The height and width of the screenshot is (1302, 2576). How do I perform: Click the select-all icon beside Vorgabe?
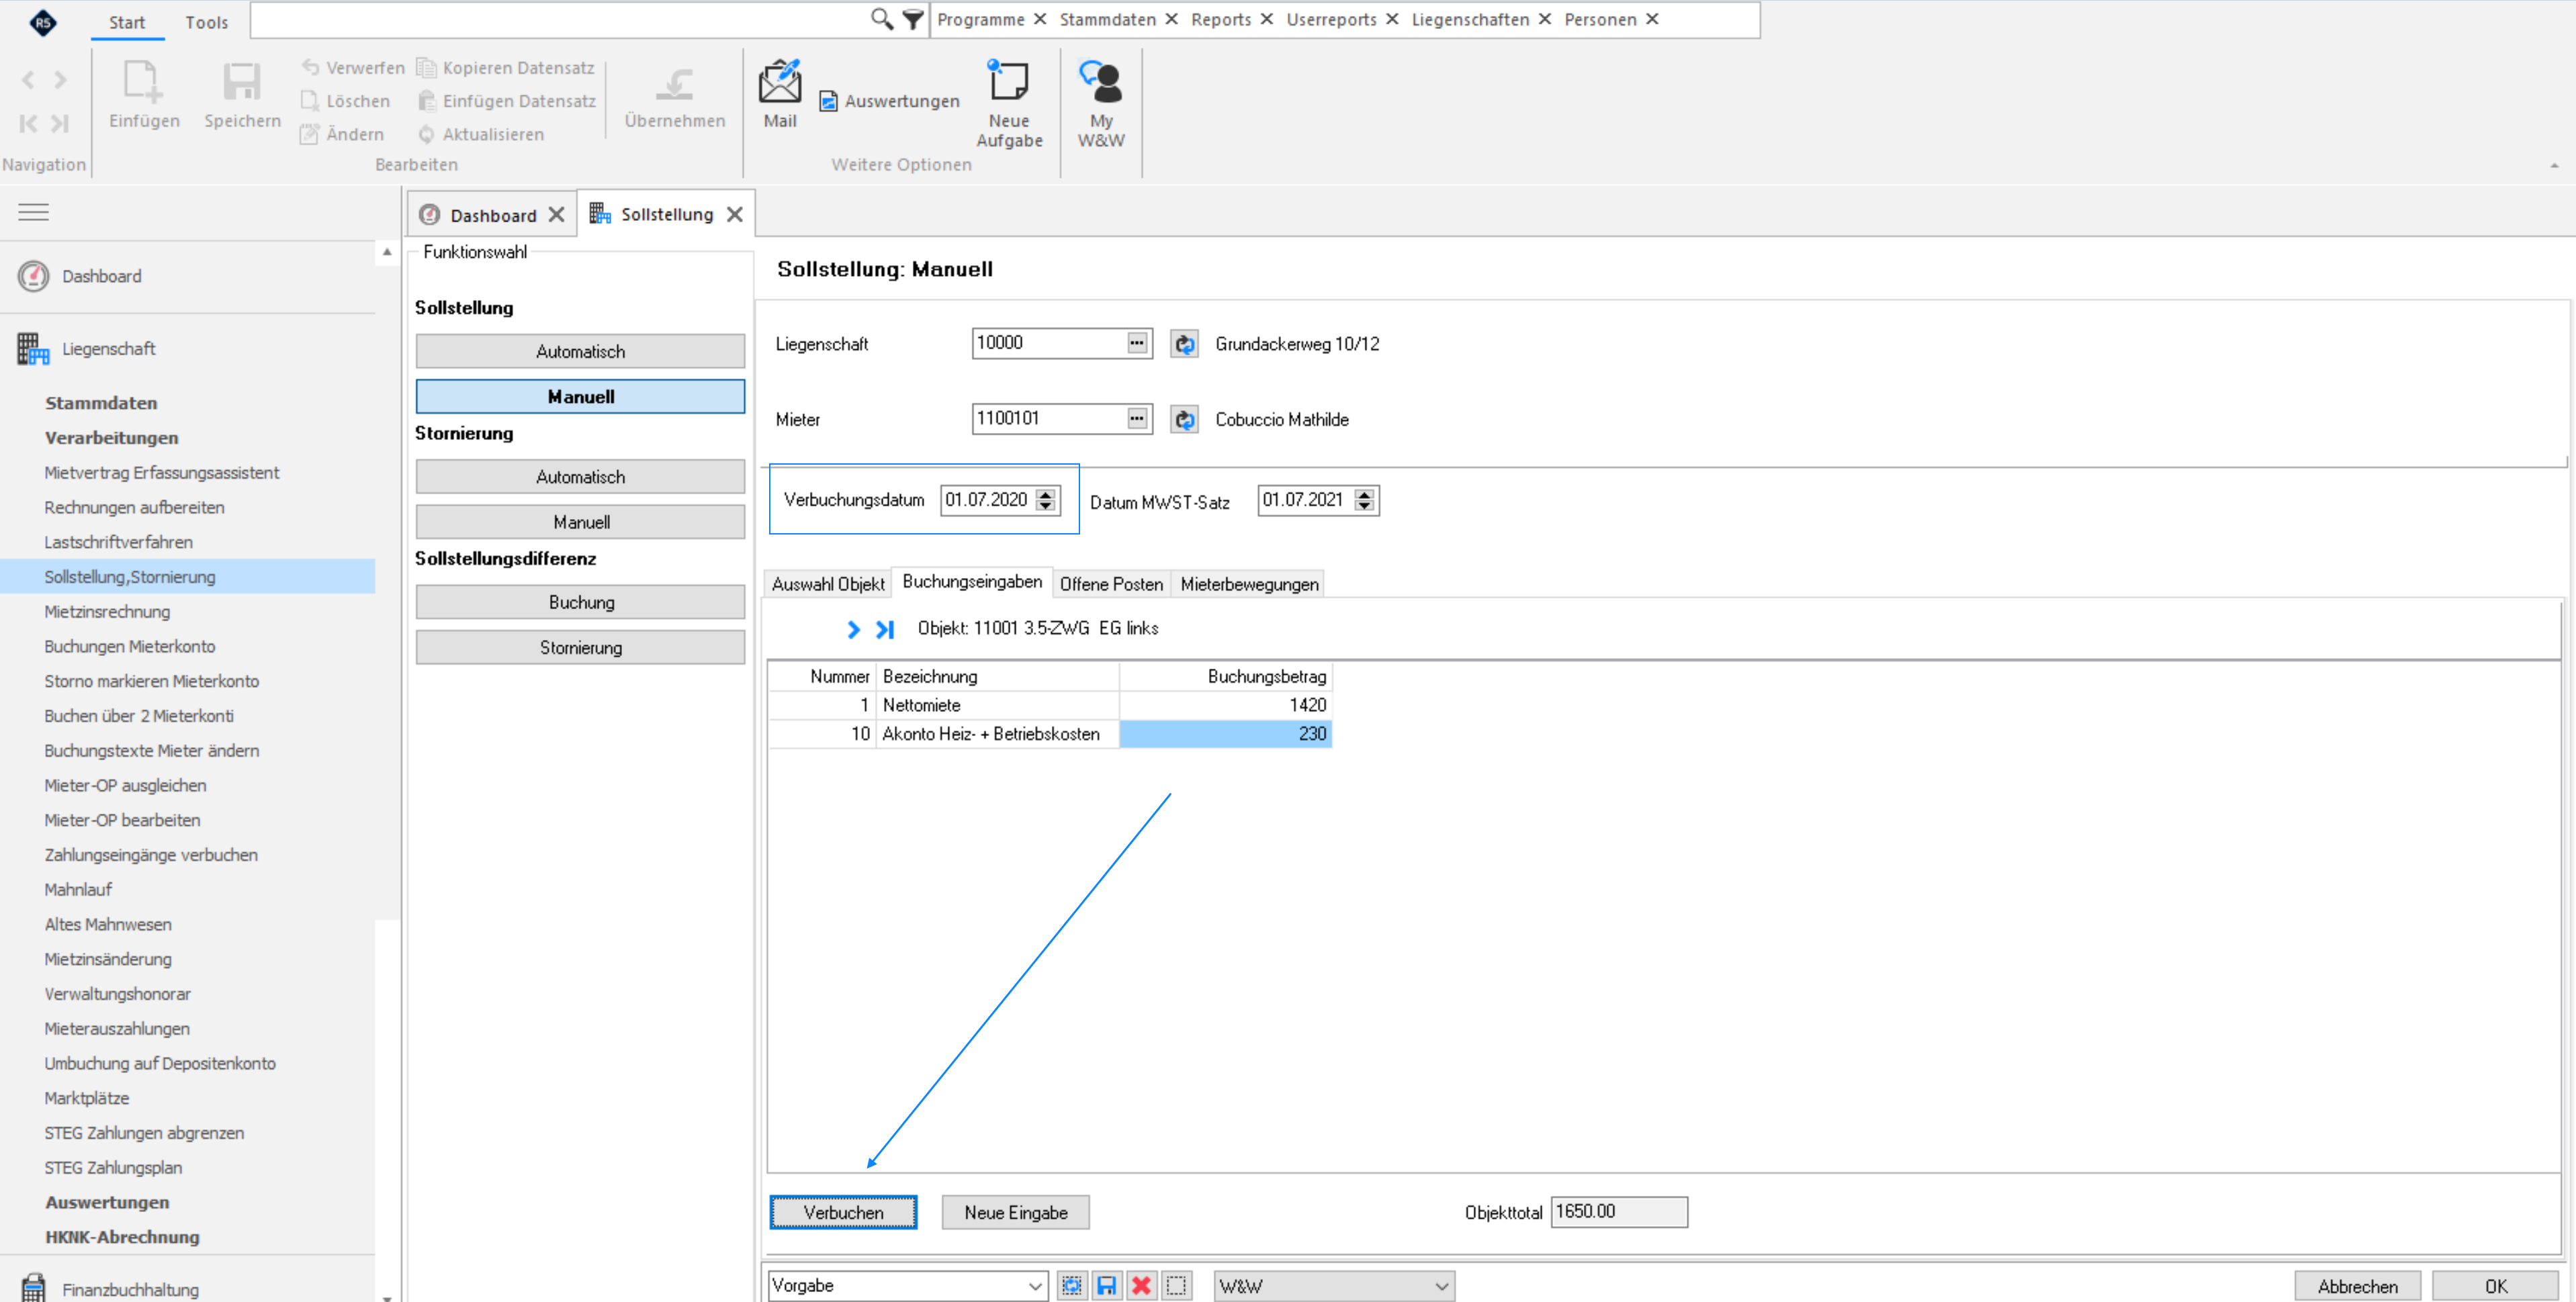1071,1286
